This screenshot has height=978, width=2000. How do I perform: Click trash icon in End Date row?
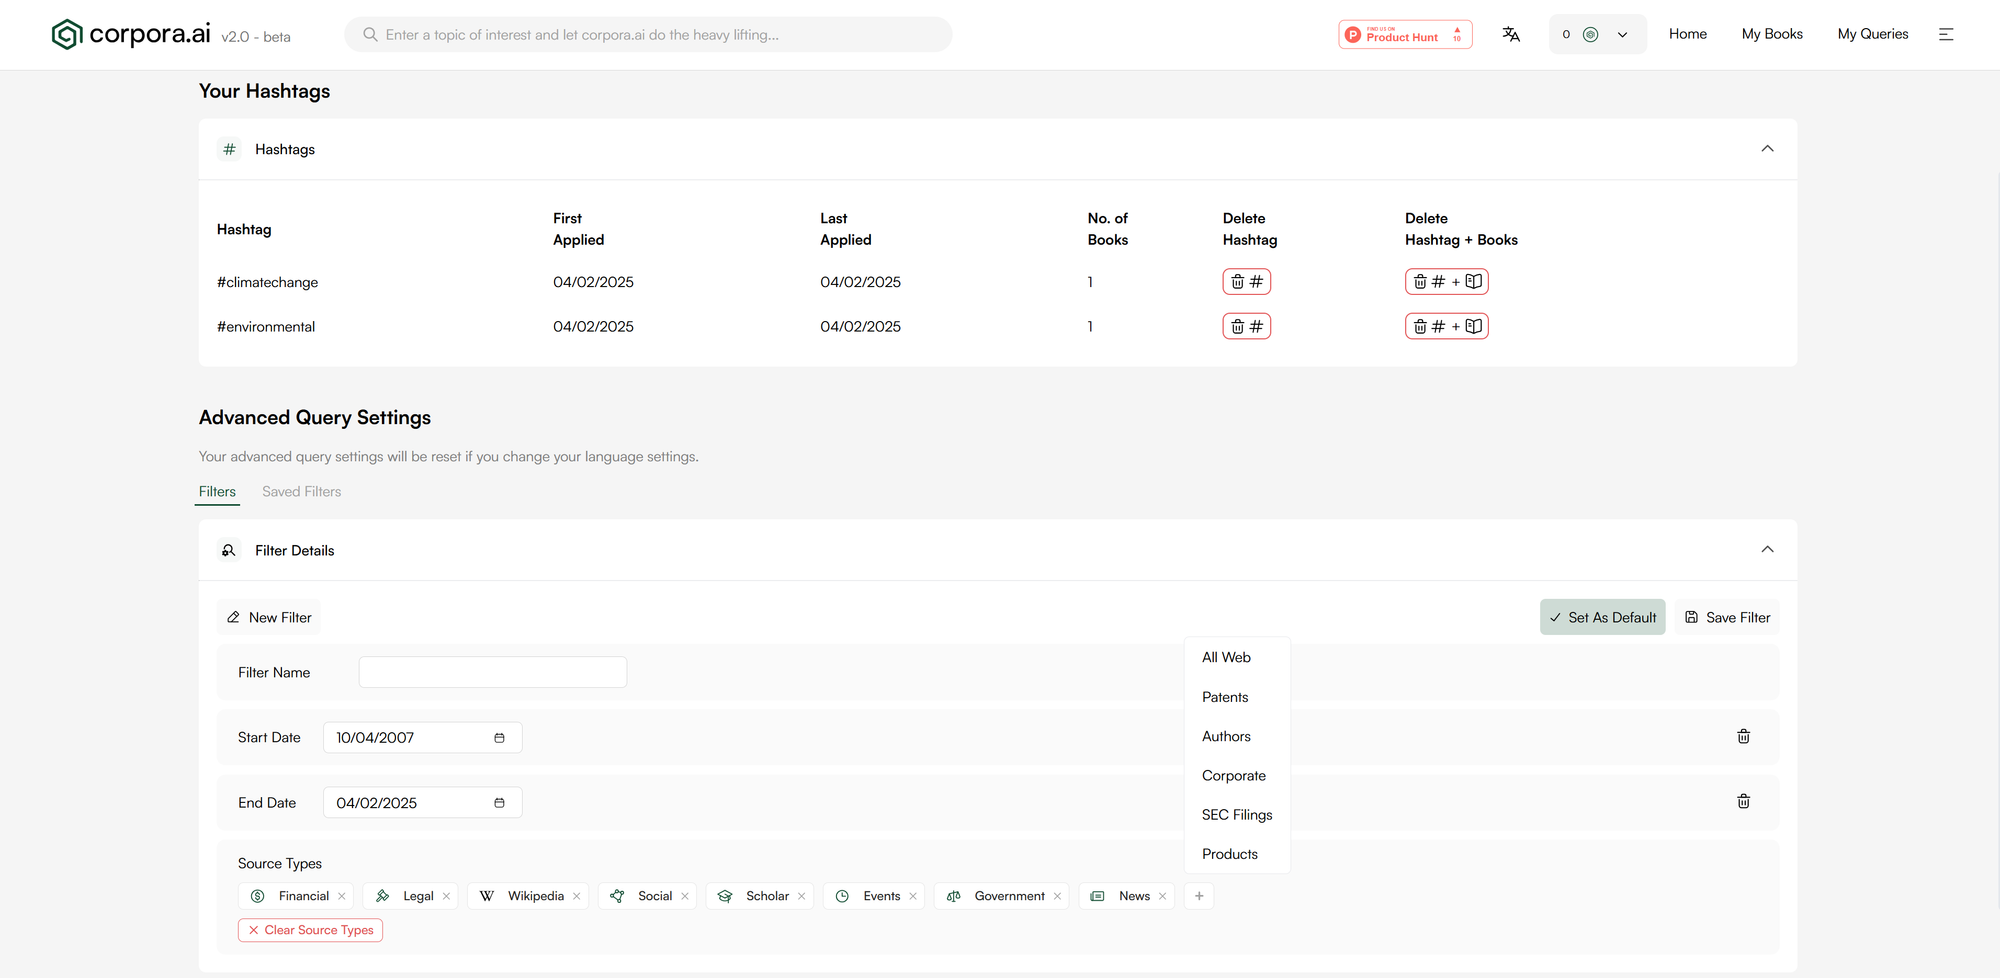pyautogui.click(x=1743, y=801)
